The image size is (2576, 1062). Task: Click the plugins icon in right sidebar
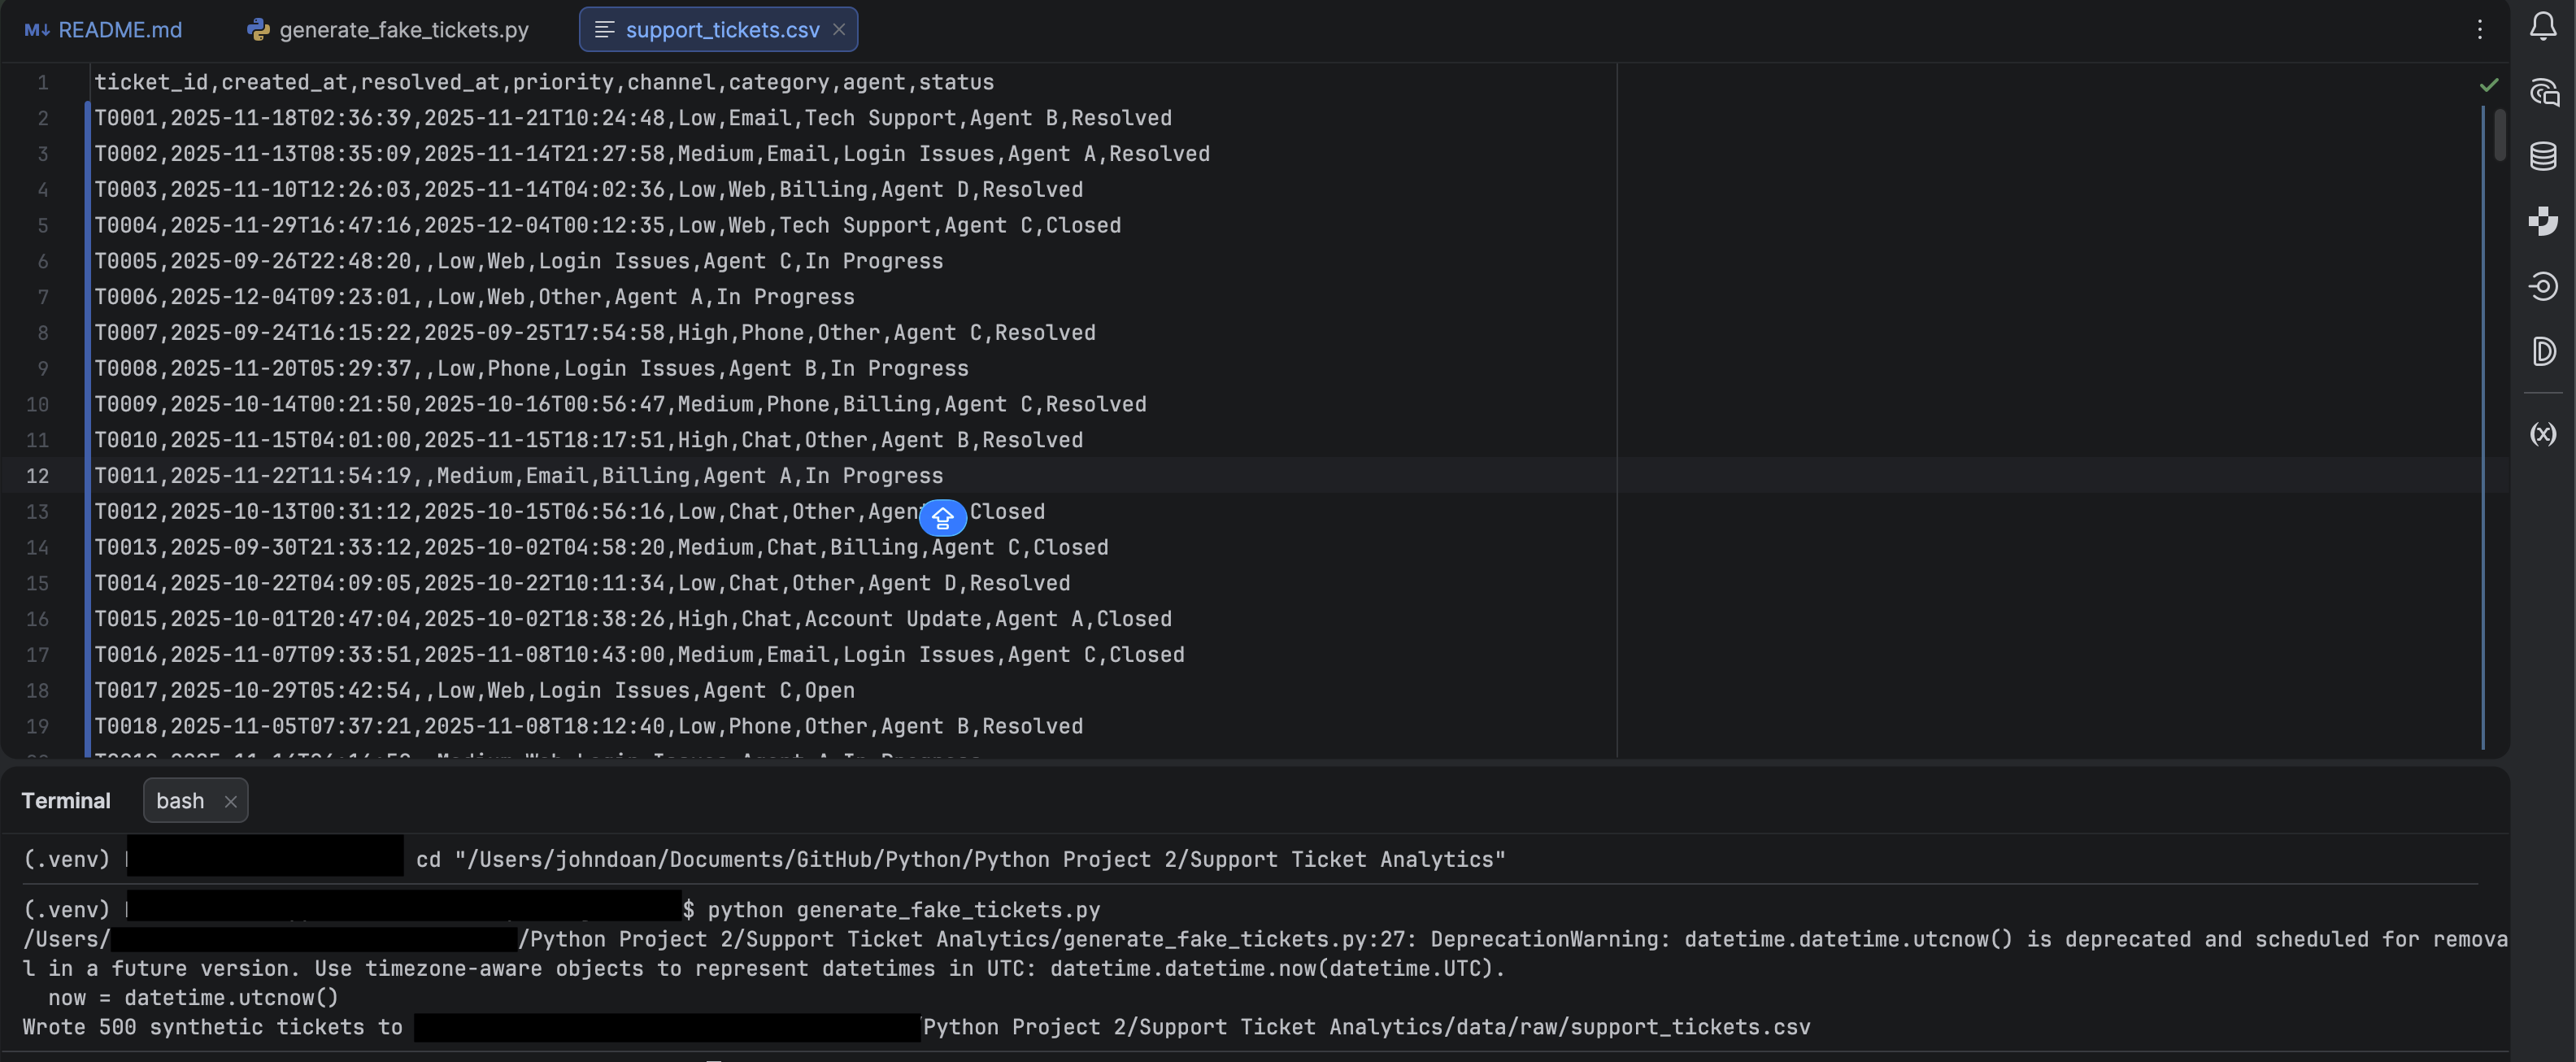click(x=2544, y=222)
